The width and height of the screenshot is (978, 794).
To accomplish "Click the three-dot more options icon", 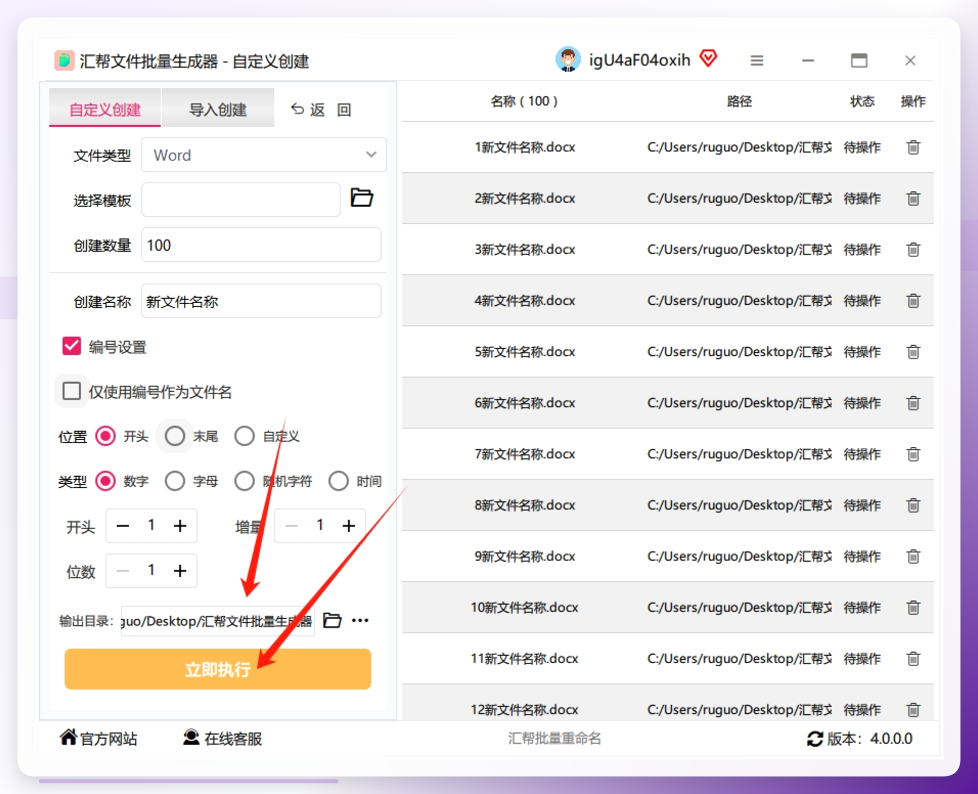I will 360,621.
